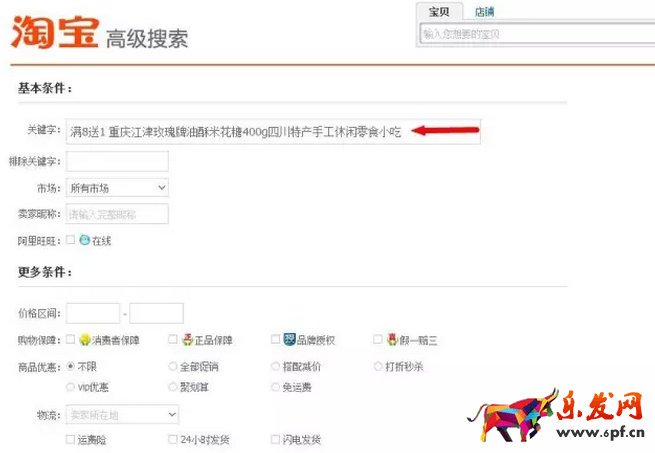Click the minimum 价格区间 price field
The height and width of the screenshot is (453, 655).
pos(93,313)
